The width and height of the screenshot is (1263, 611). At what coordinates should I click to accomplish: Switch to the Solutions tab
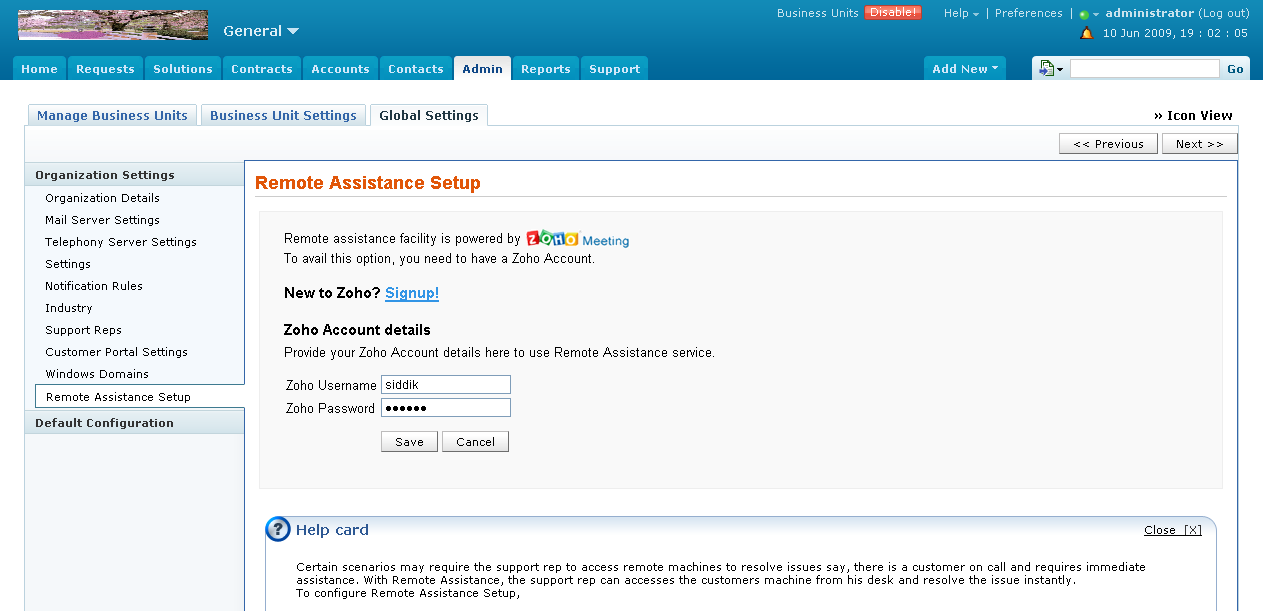click(x=183, y=69)
